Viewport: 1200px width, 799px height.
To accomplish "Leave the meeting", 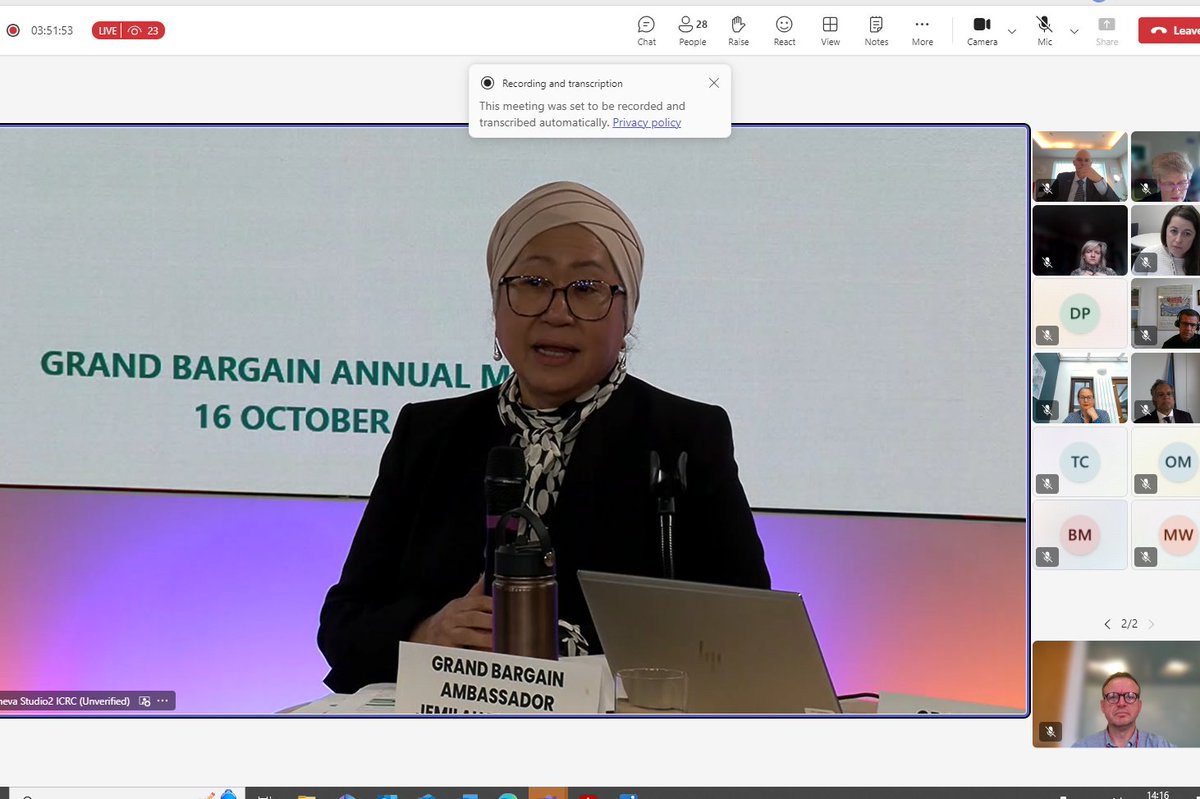I will 1170,30.
